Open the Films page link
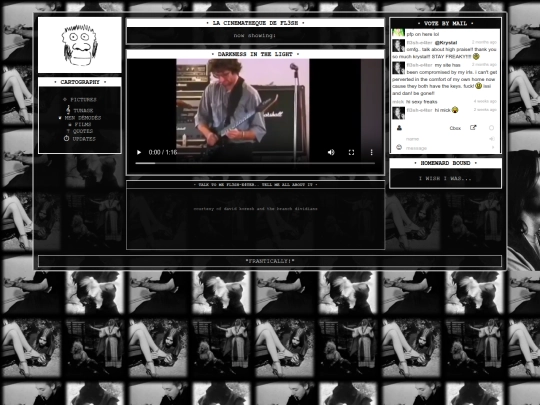 tap(83, 124)
